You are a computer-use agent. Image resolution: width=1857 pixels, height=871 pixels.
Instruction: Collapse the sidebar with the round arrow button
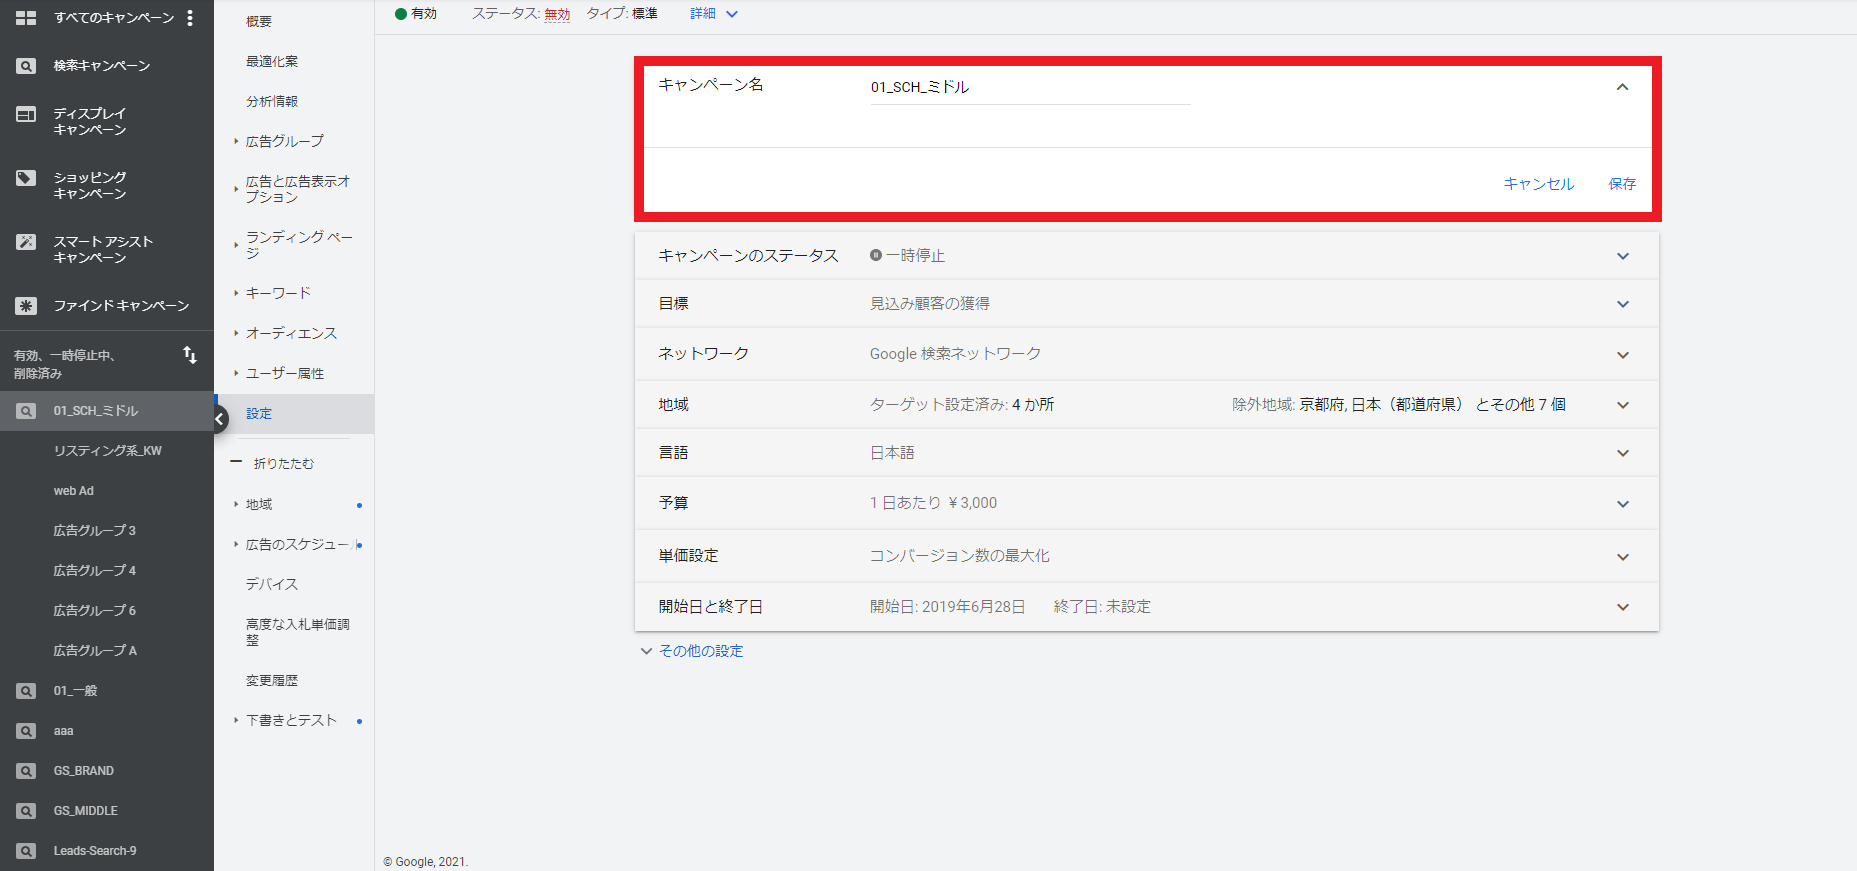click(x=219, y=419)
